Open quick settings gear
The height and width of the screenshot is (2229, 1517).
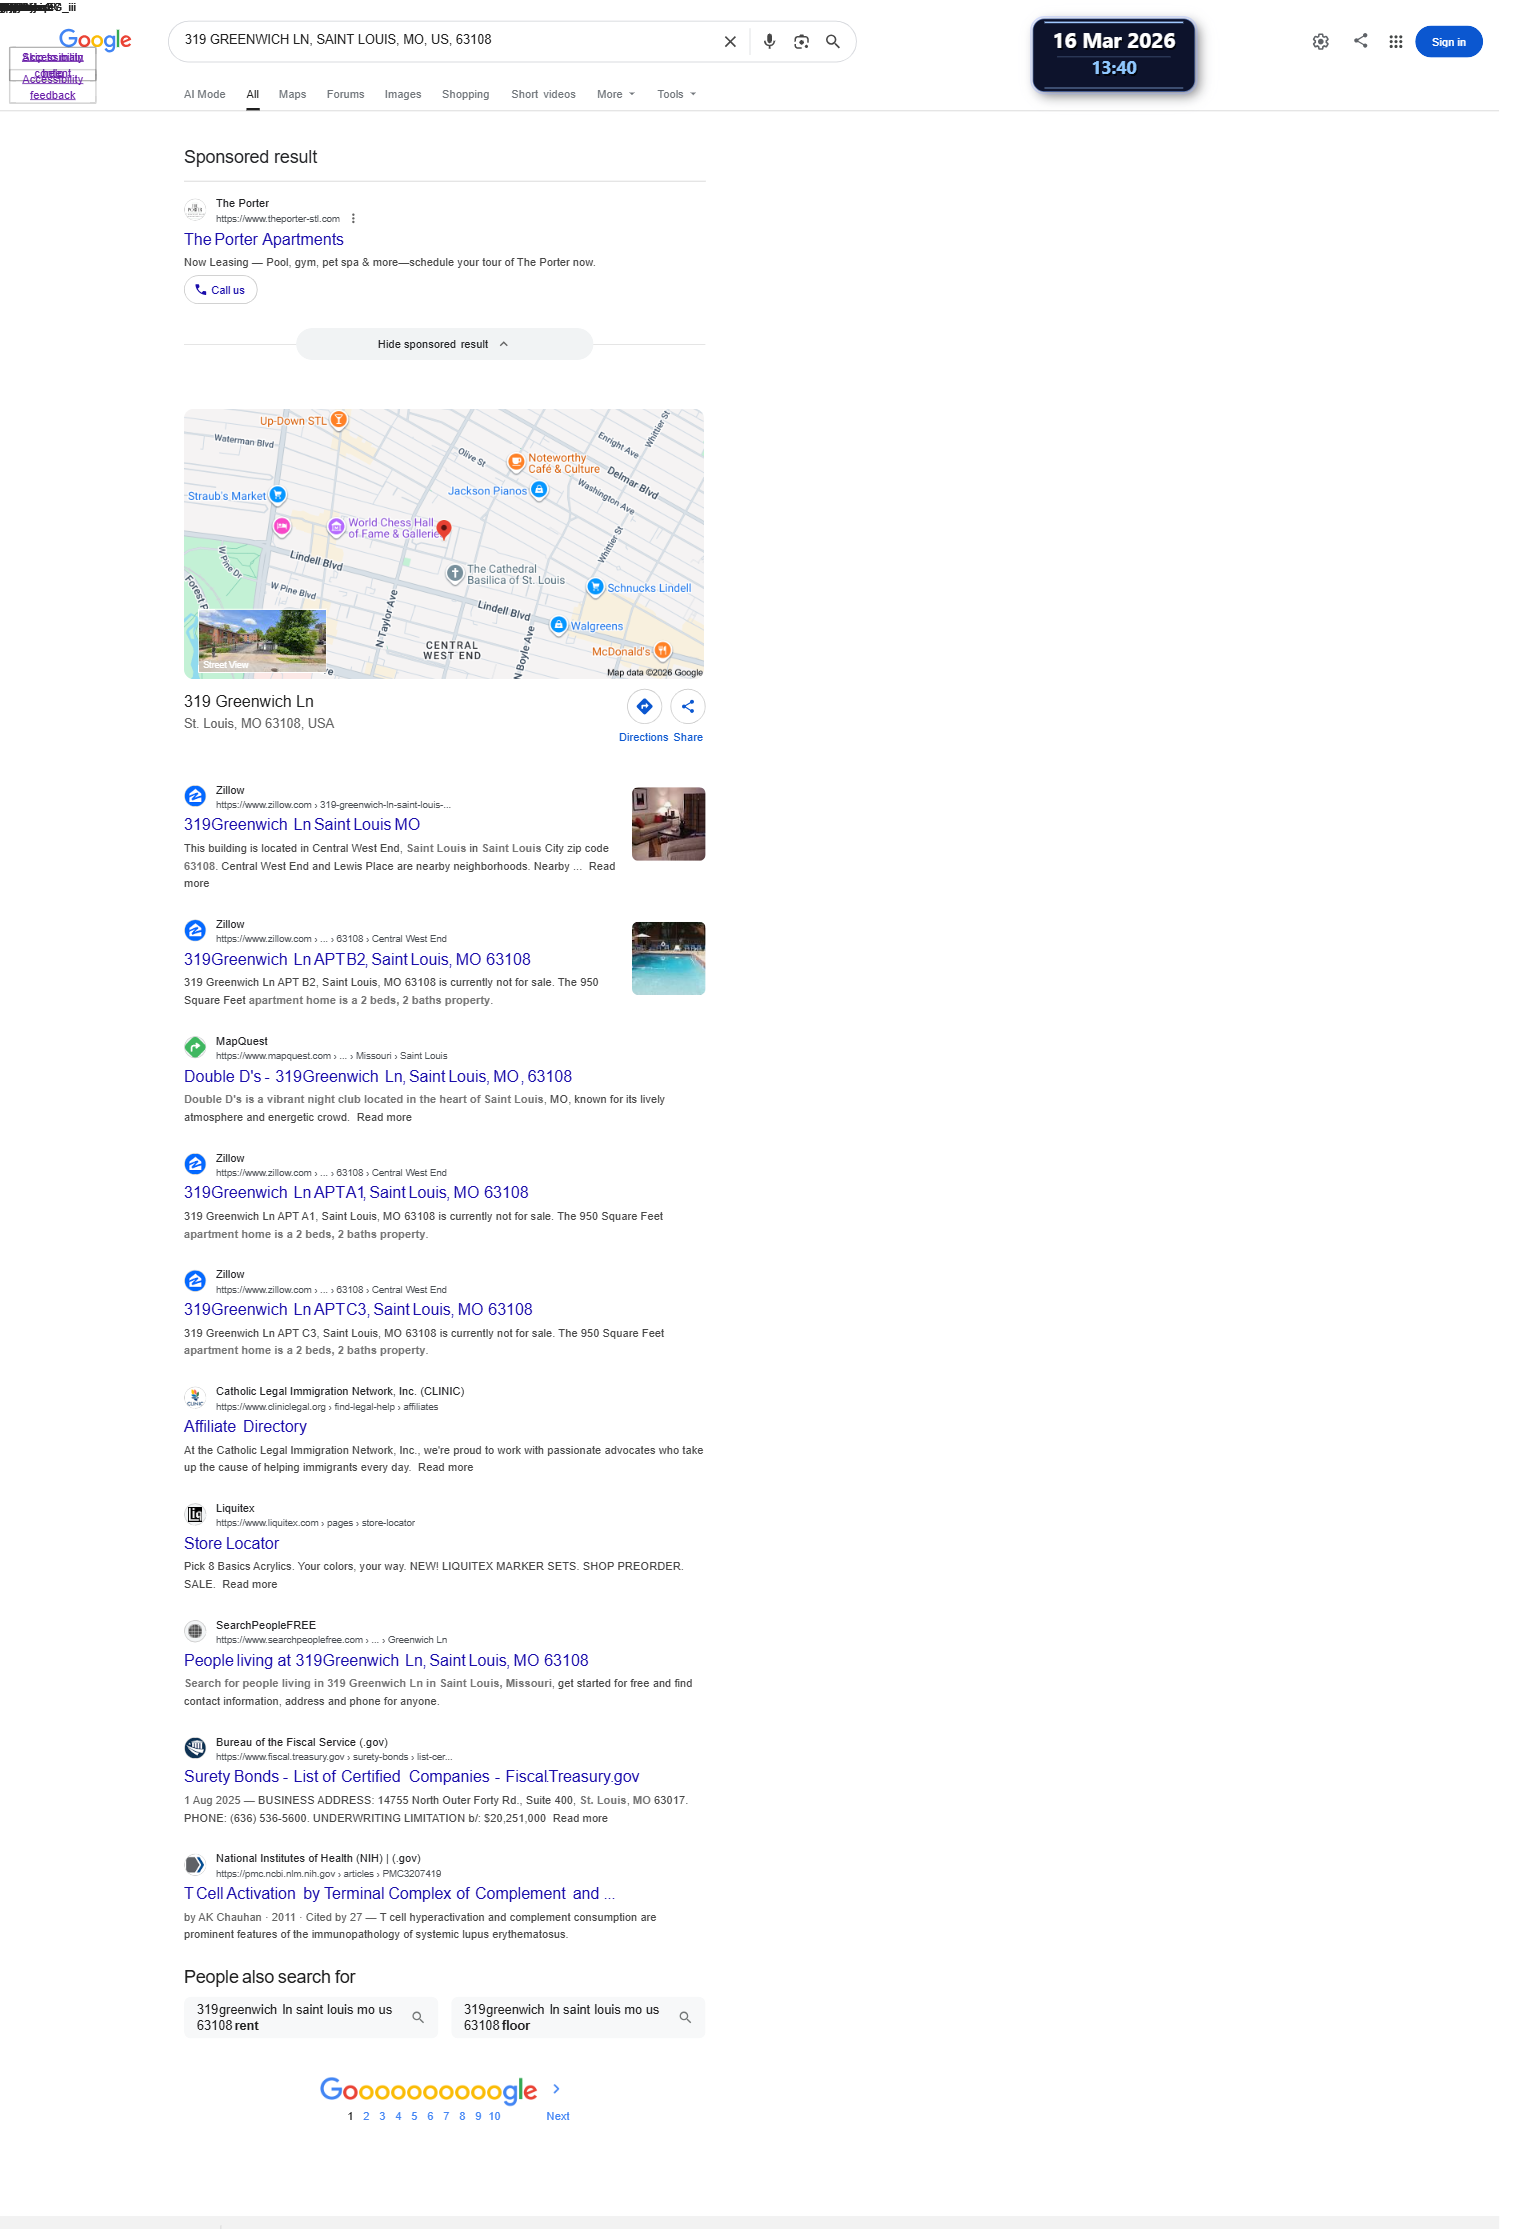click(1320, 42)
